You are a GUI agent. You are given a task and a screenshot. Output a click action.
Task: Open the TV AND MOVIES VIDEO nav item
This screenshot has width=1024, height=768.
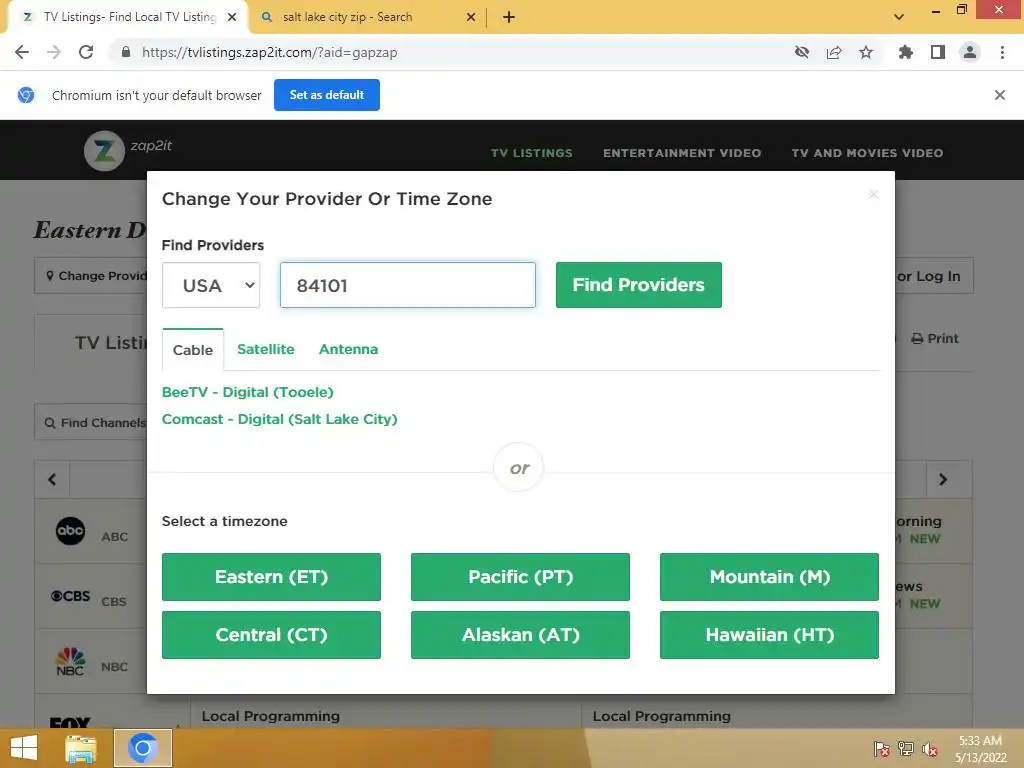click(x=867, y=153)
